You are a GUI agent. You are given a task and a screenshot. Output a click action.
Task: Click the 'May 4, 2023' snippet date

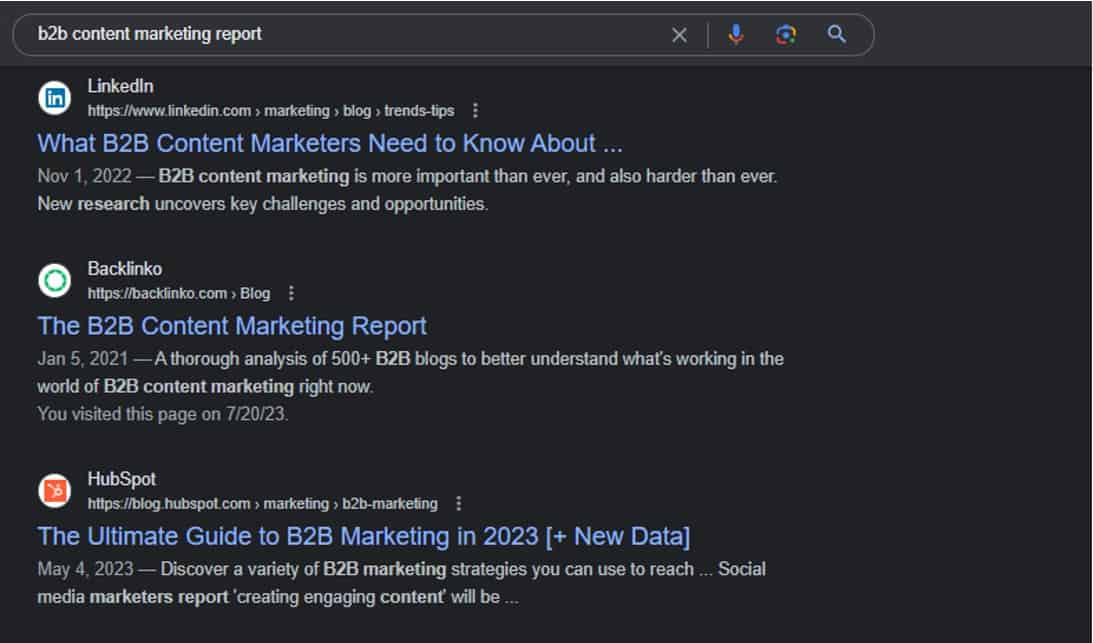point(85,569)
